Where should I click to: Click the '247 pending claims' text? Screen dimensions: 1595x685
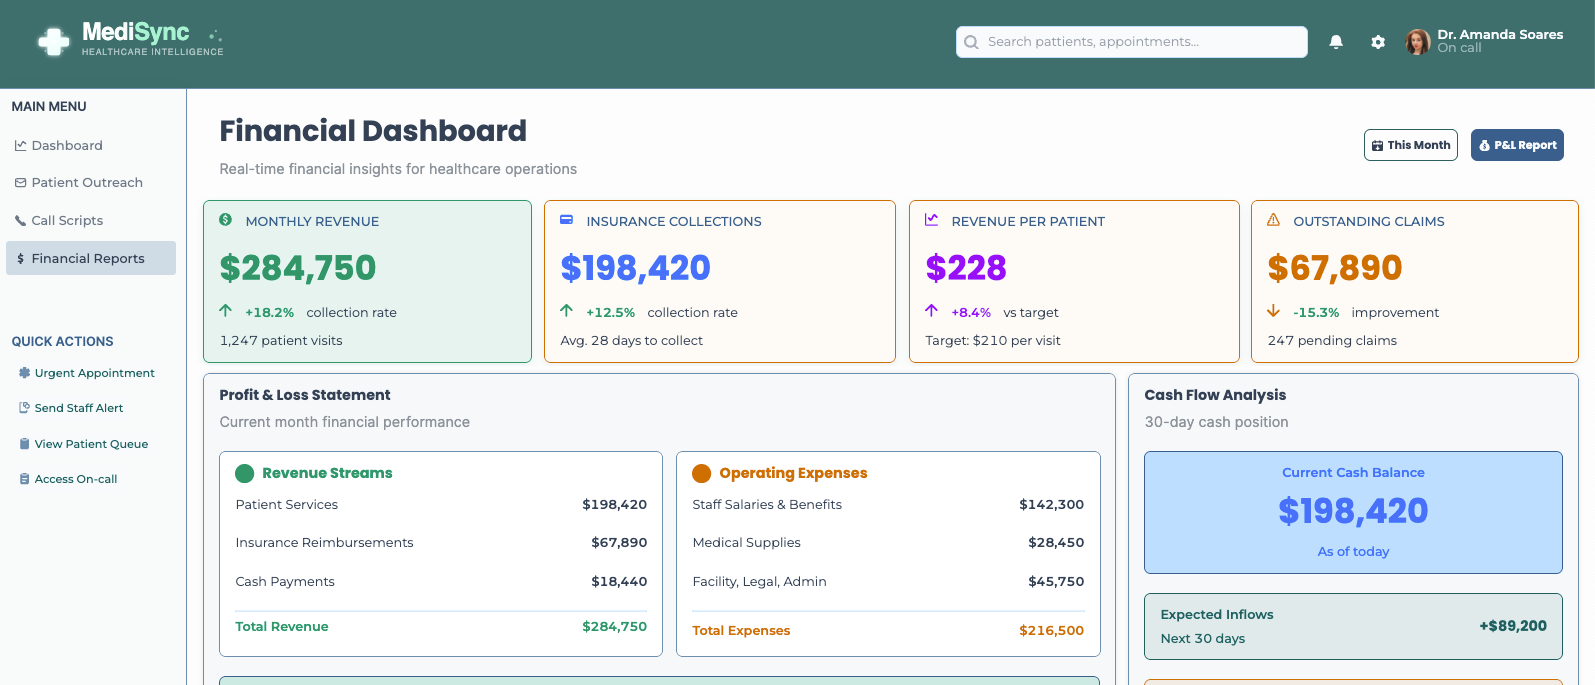tap(1332, 340)
